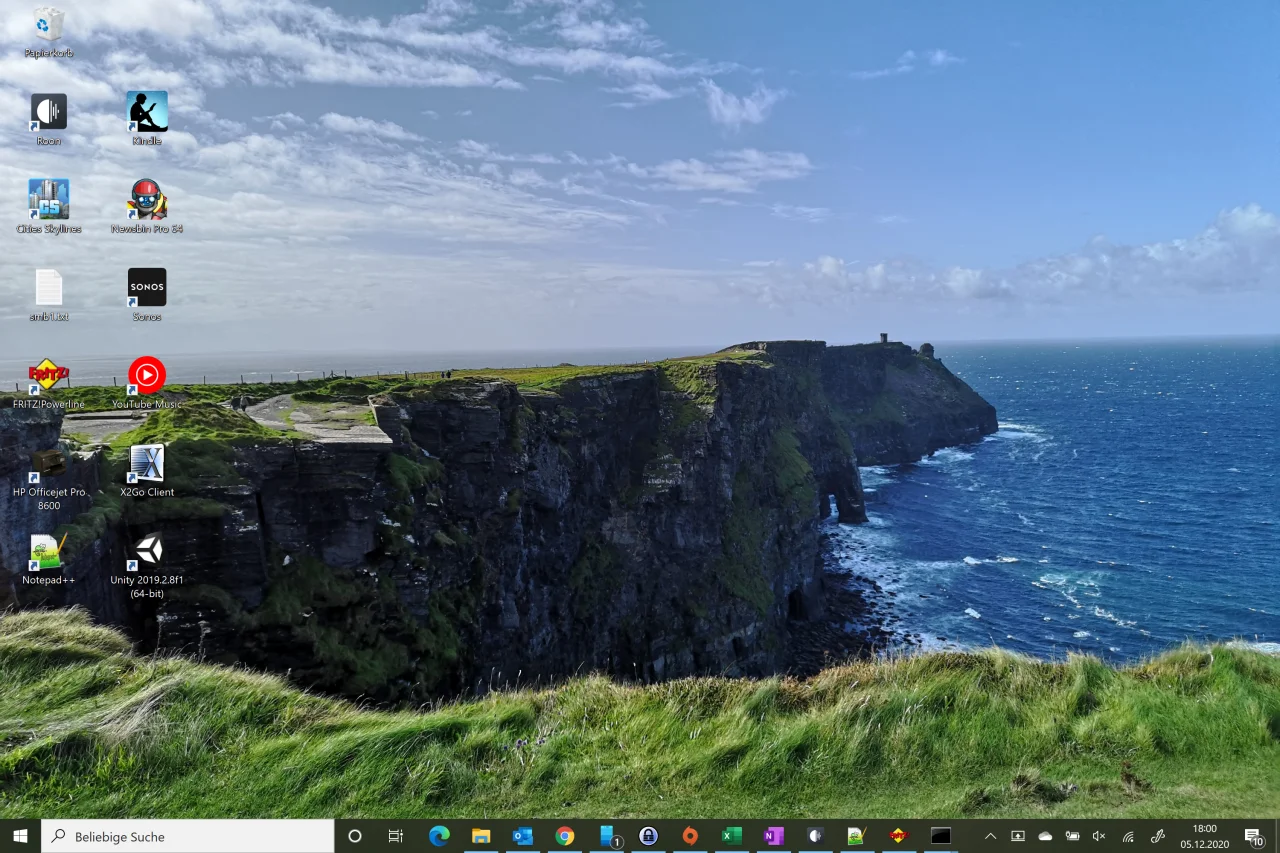The width and height of the screenshot is (1280, 853).
Task: Select the Newsbin Pro 64 shortcut
Action: pos(147,200)
